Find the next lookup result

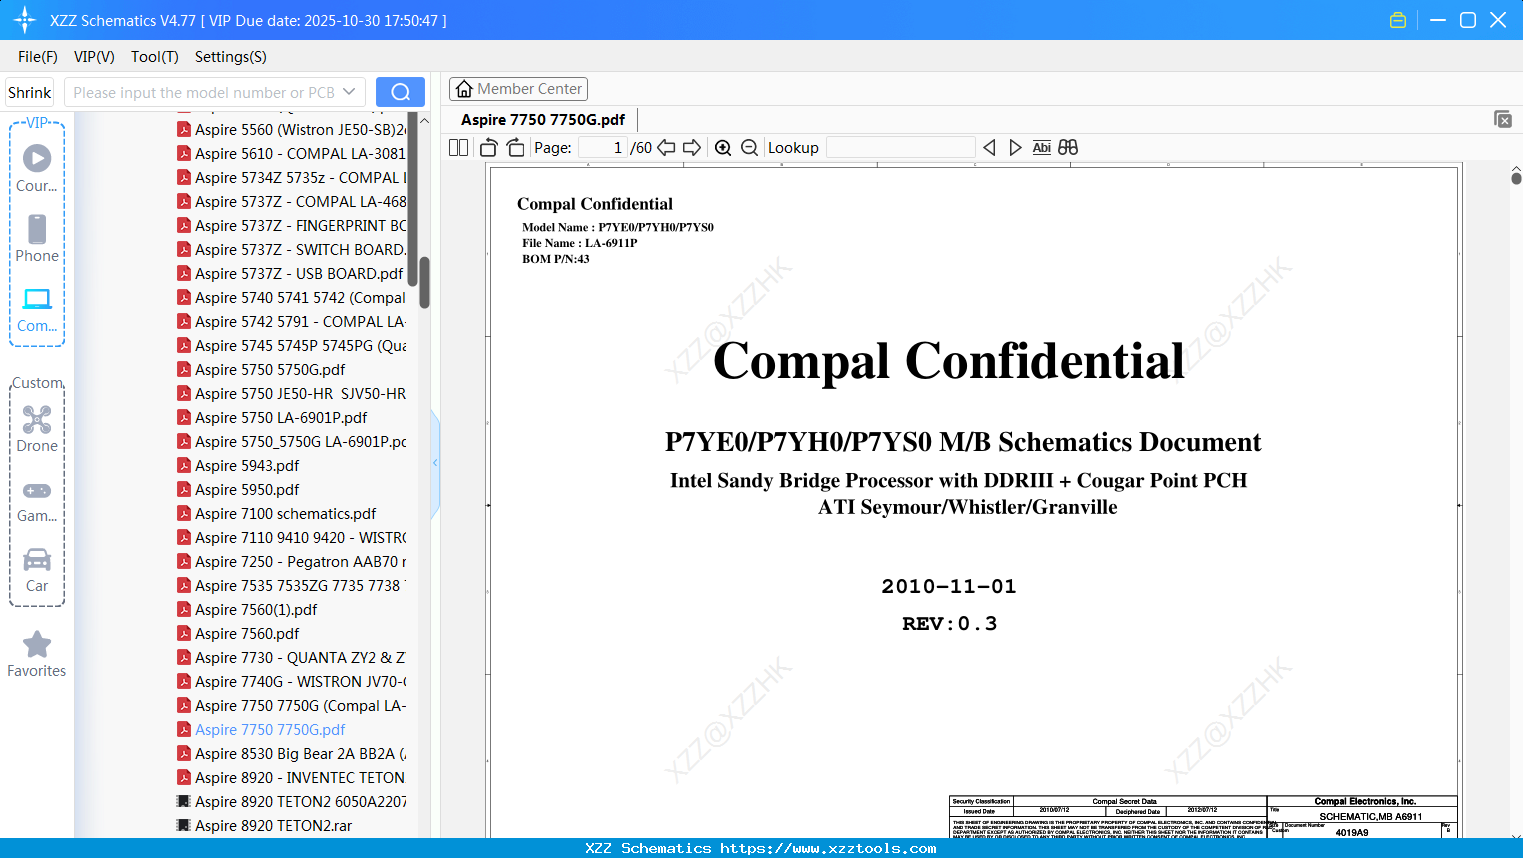tap(1015, 148)
